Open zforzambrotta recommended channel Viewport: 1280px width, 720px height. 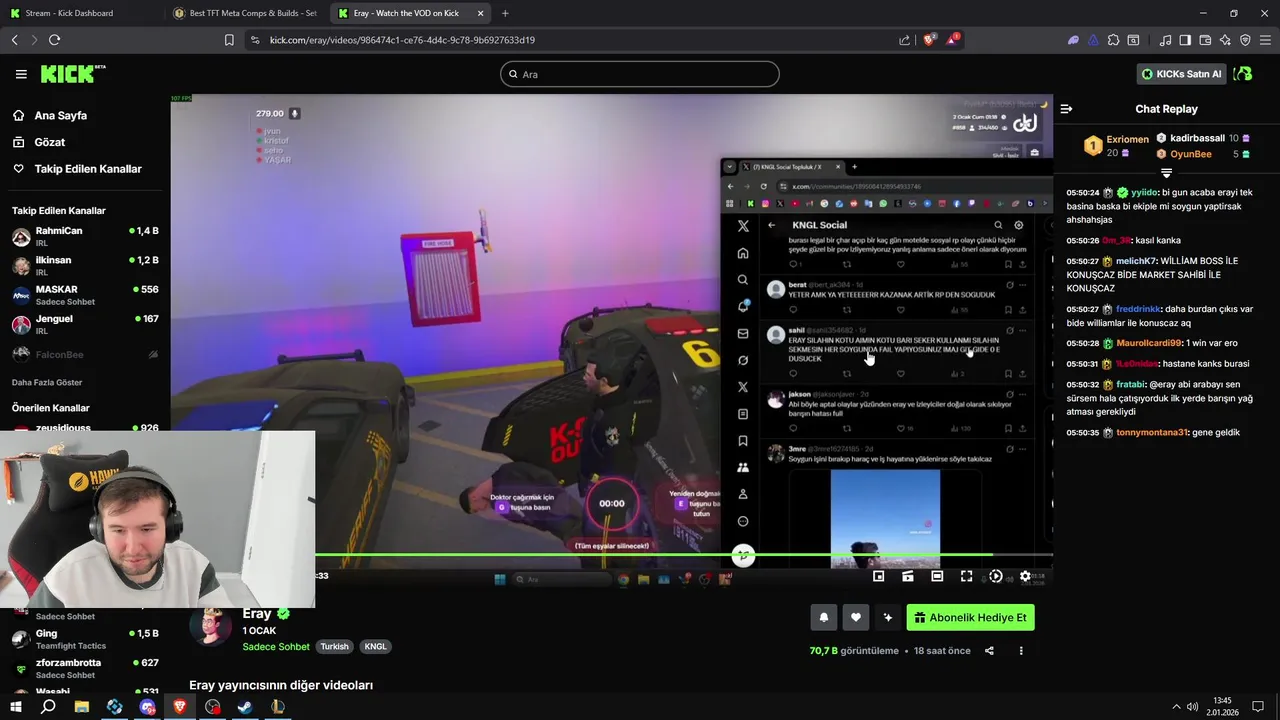[x=85, y=668]
